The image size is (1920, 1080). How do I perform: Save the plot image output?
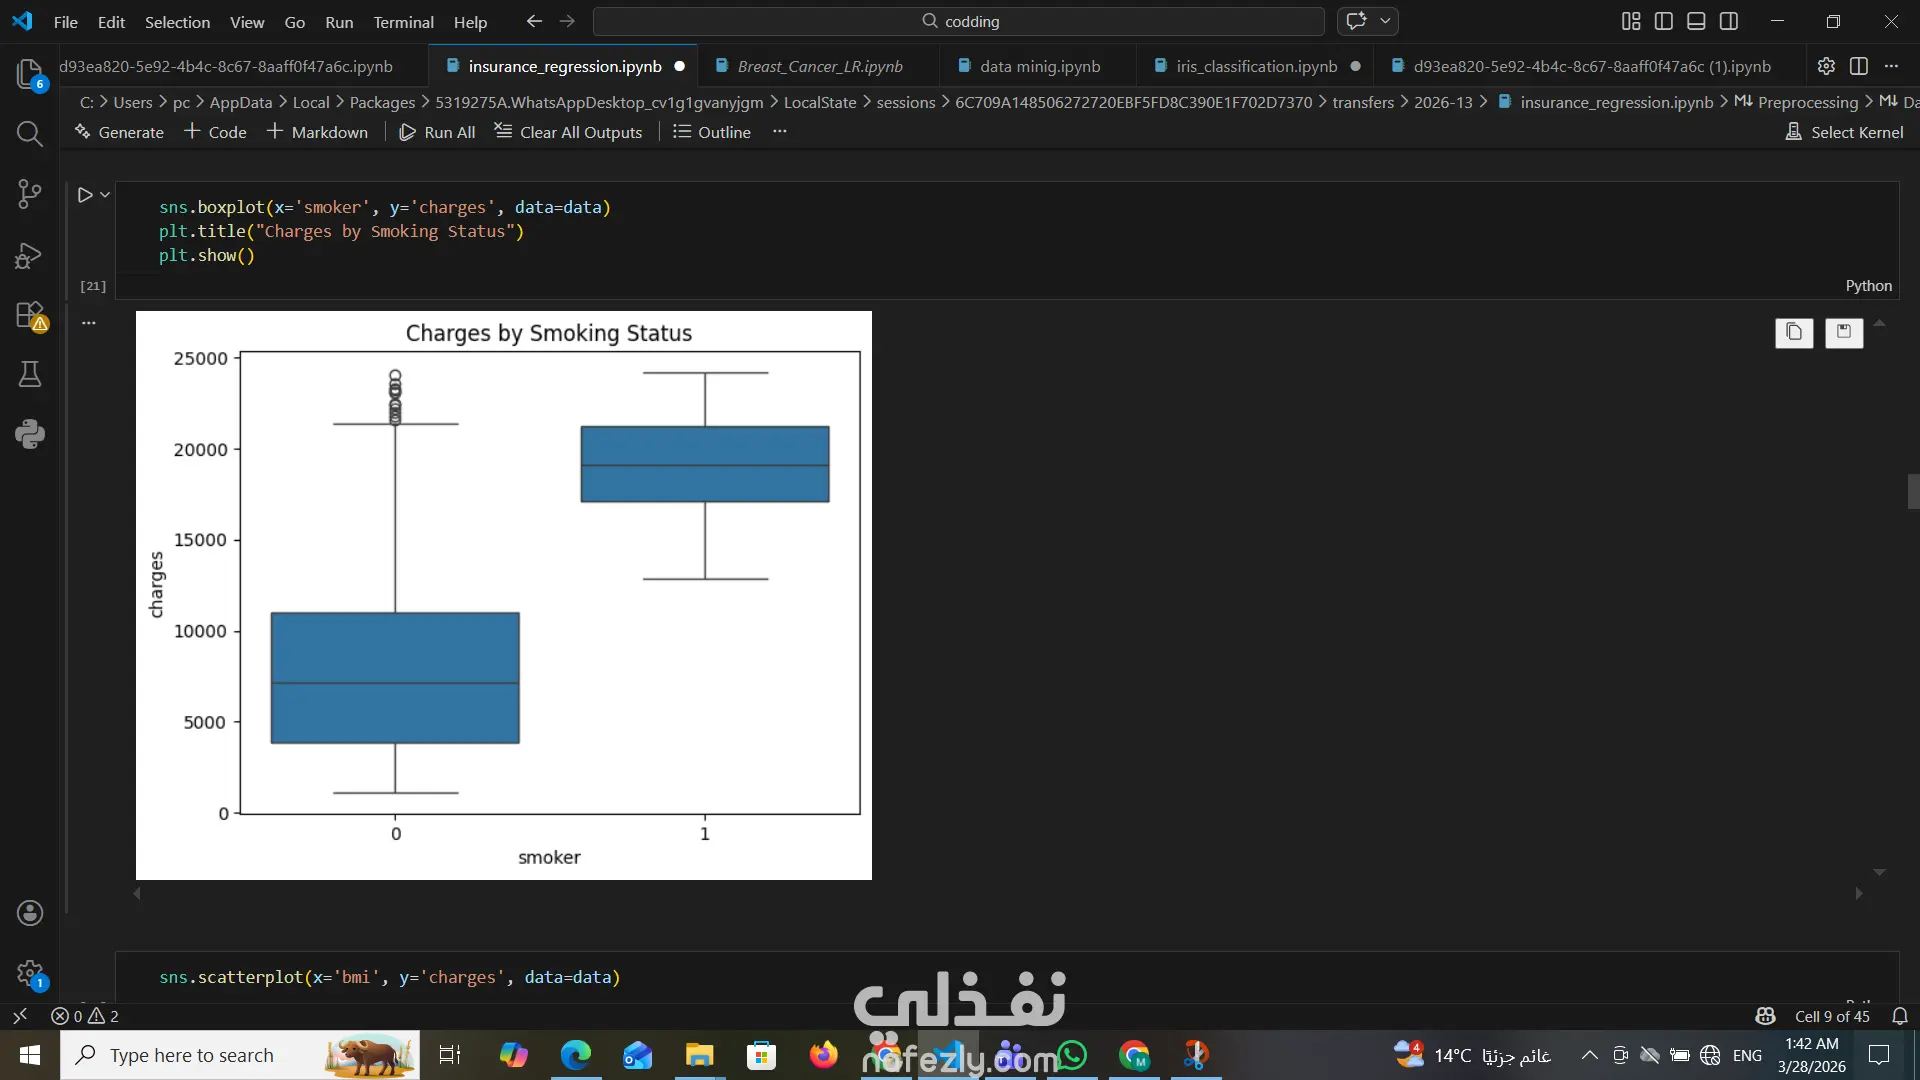(1843, 332)
